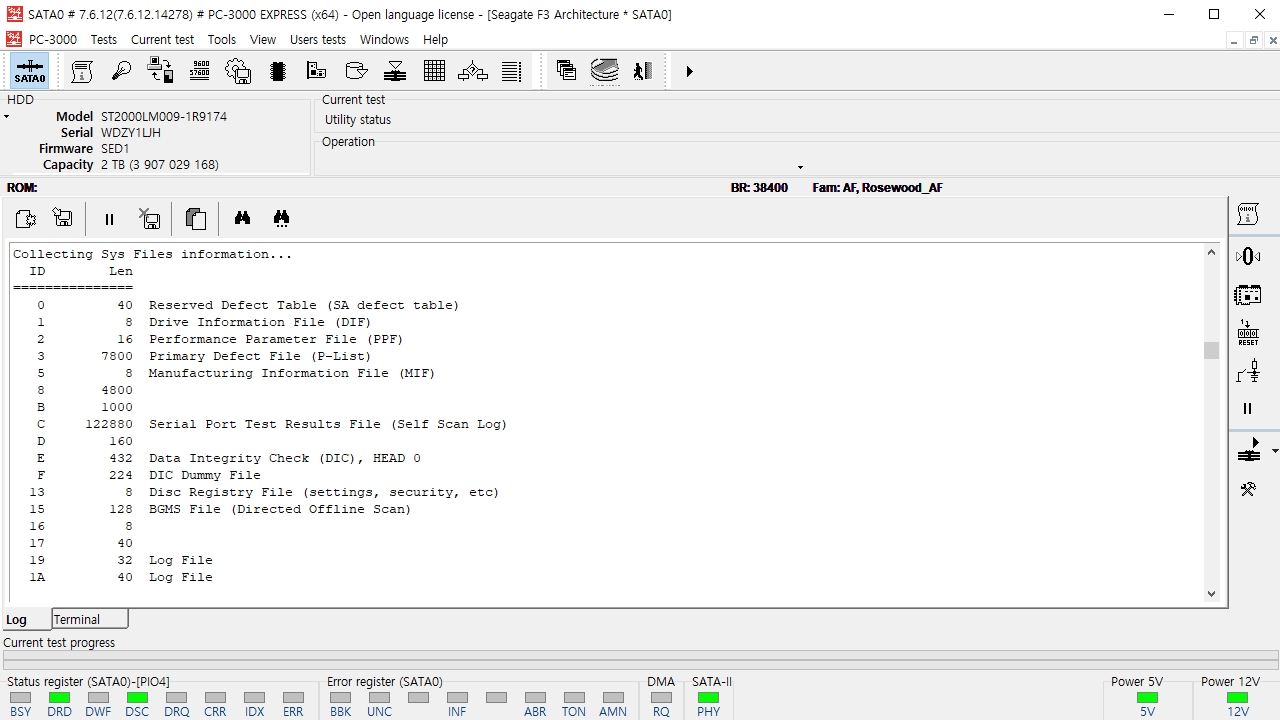Toggle the Power 5V indicator

[x=1147, y=697]
